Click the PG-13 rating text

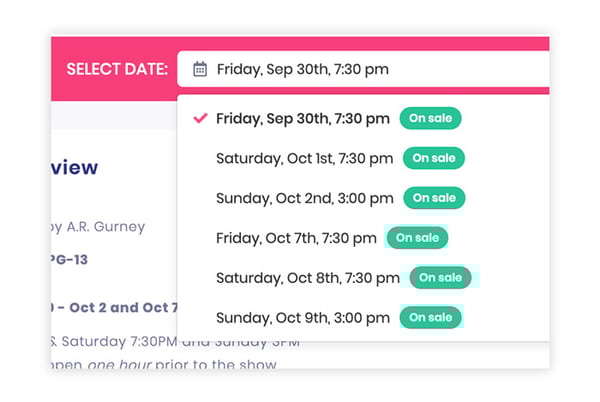tap(69, 260)
